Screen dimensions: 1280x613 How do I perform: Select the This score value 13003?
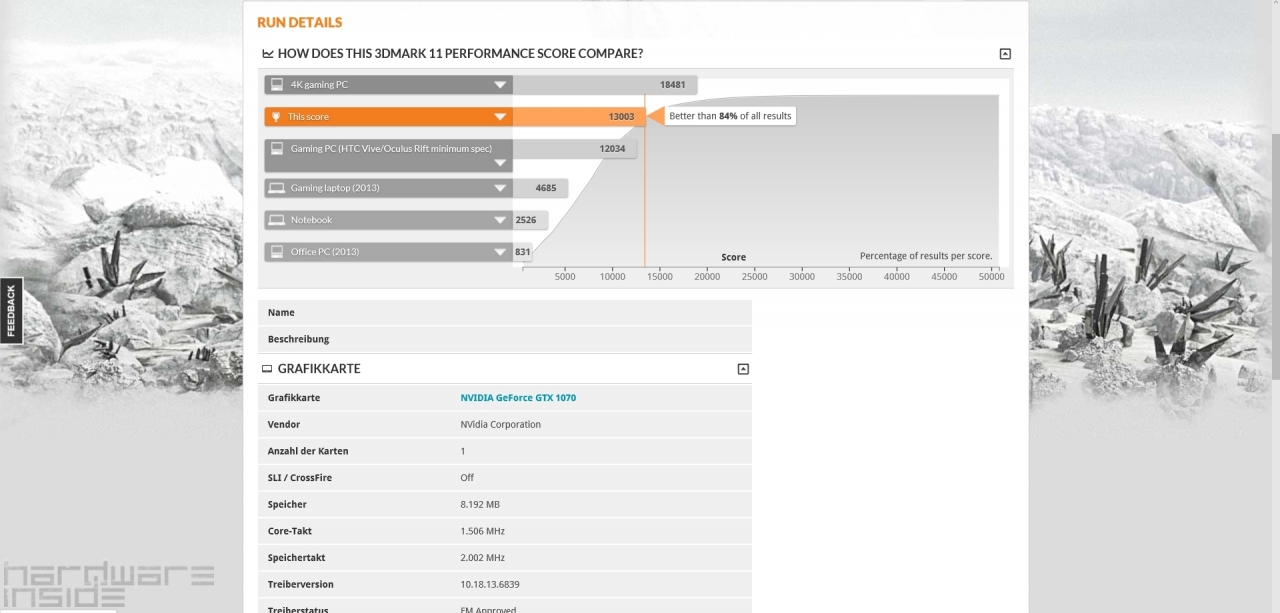pyautogui.click(x=621, y=117)
